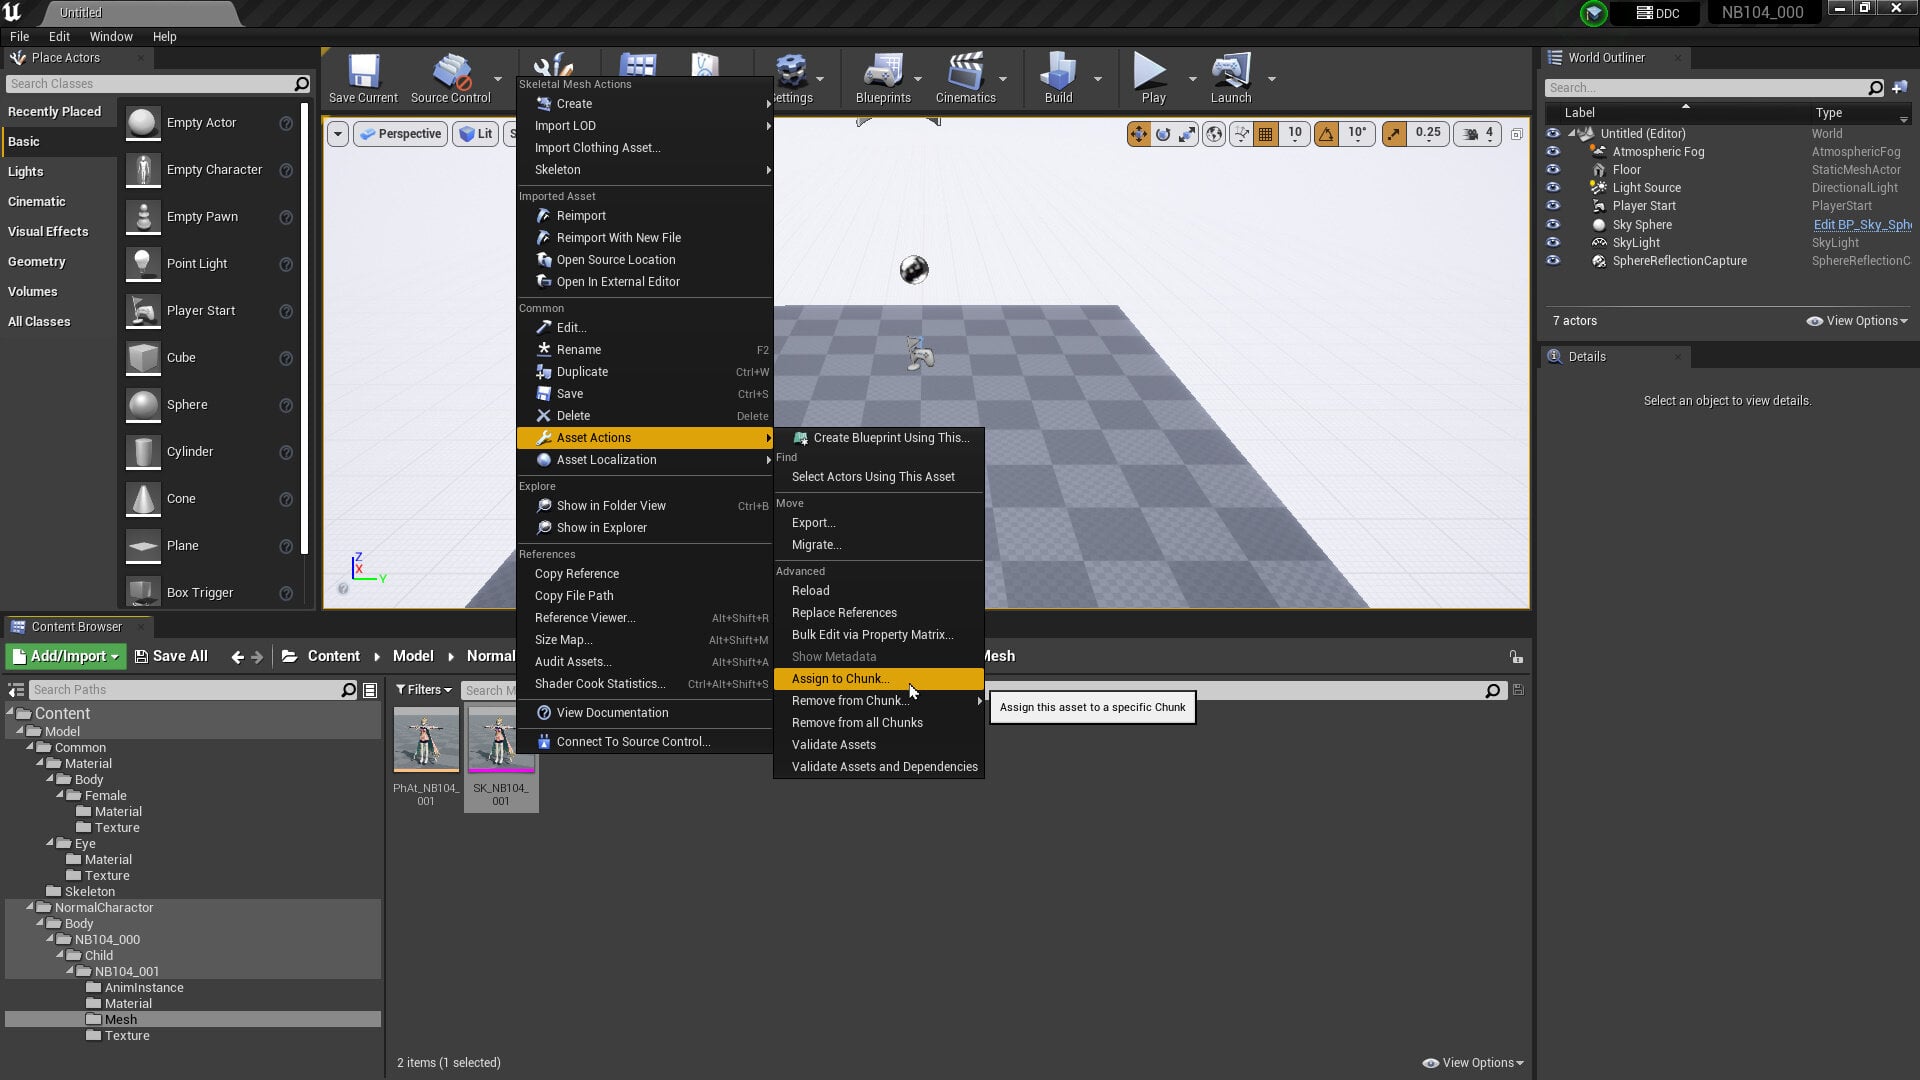Screen dimensions: 1920x1080
Task: Click save search icon in Content Browser
Action: 1518,690
